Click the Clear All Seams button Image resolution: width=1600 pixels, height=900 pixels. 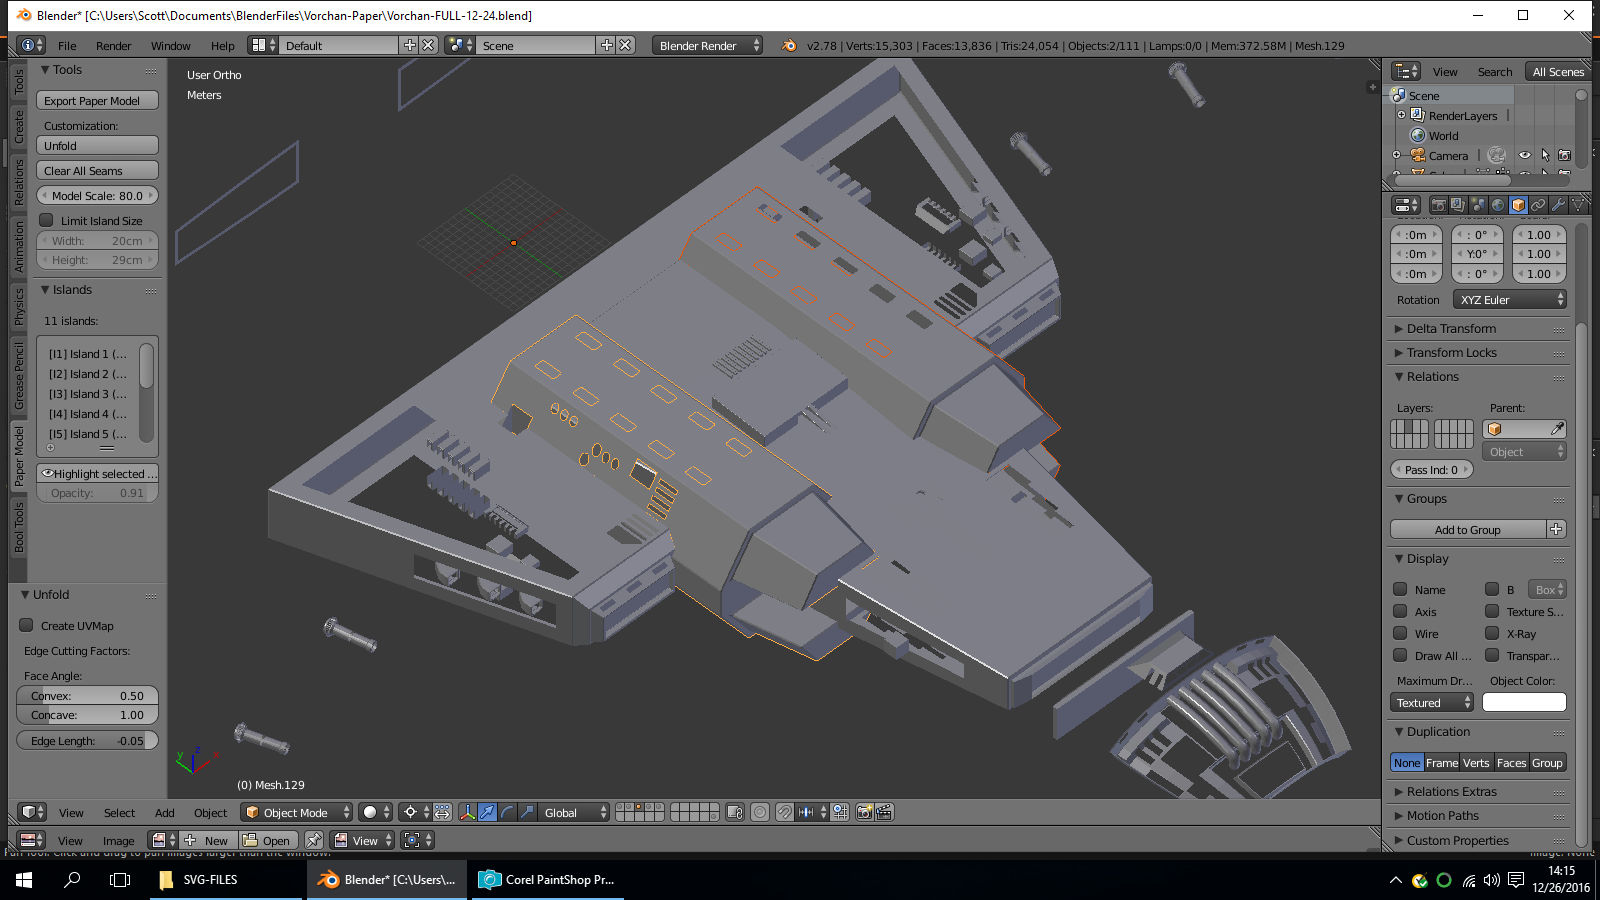pyautogui.click(x=97, y=170)
